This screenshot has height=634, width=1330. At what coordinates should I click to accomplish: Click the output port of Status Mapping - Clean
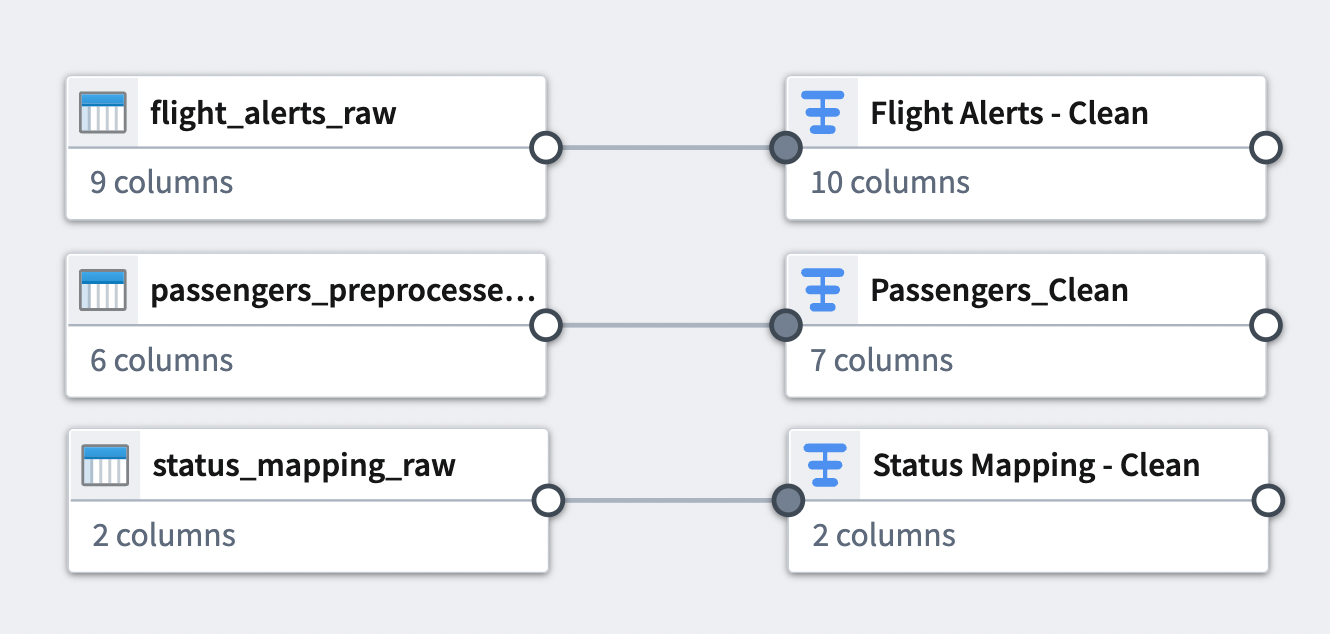click(x=1266, y=501)
